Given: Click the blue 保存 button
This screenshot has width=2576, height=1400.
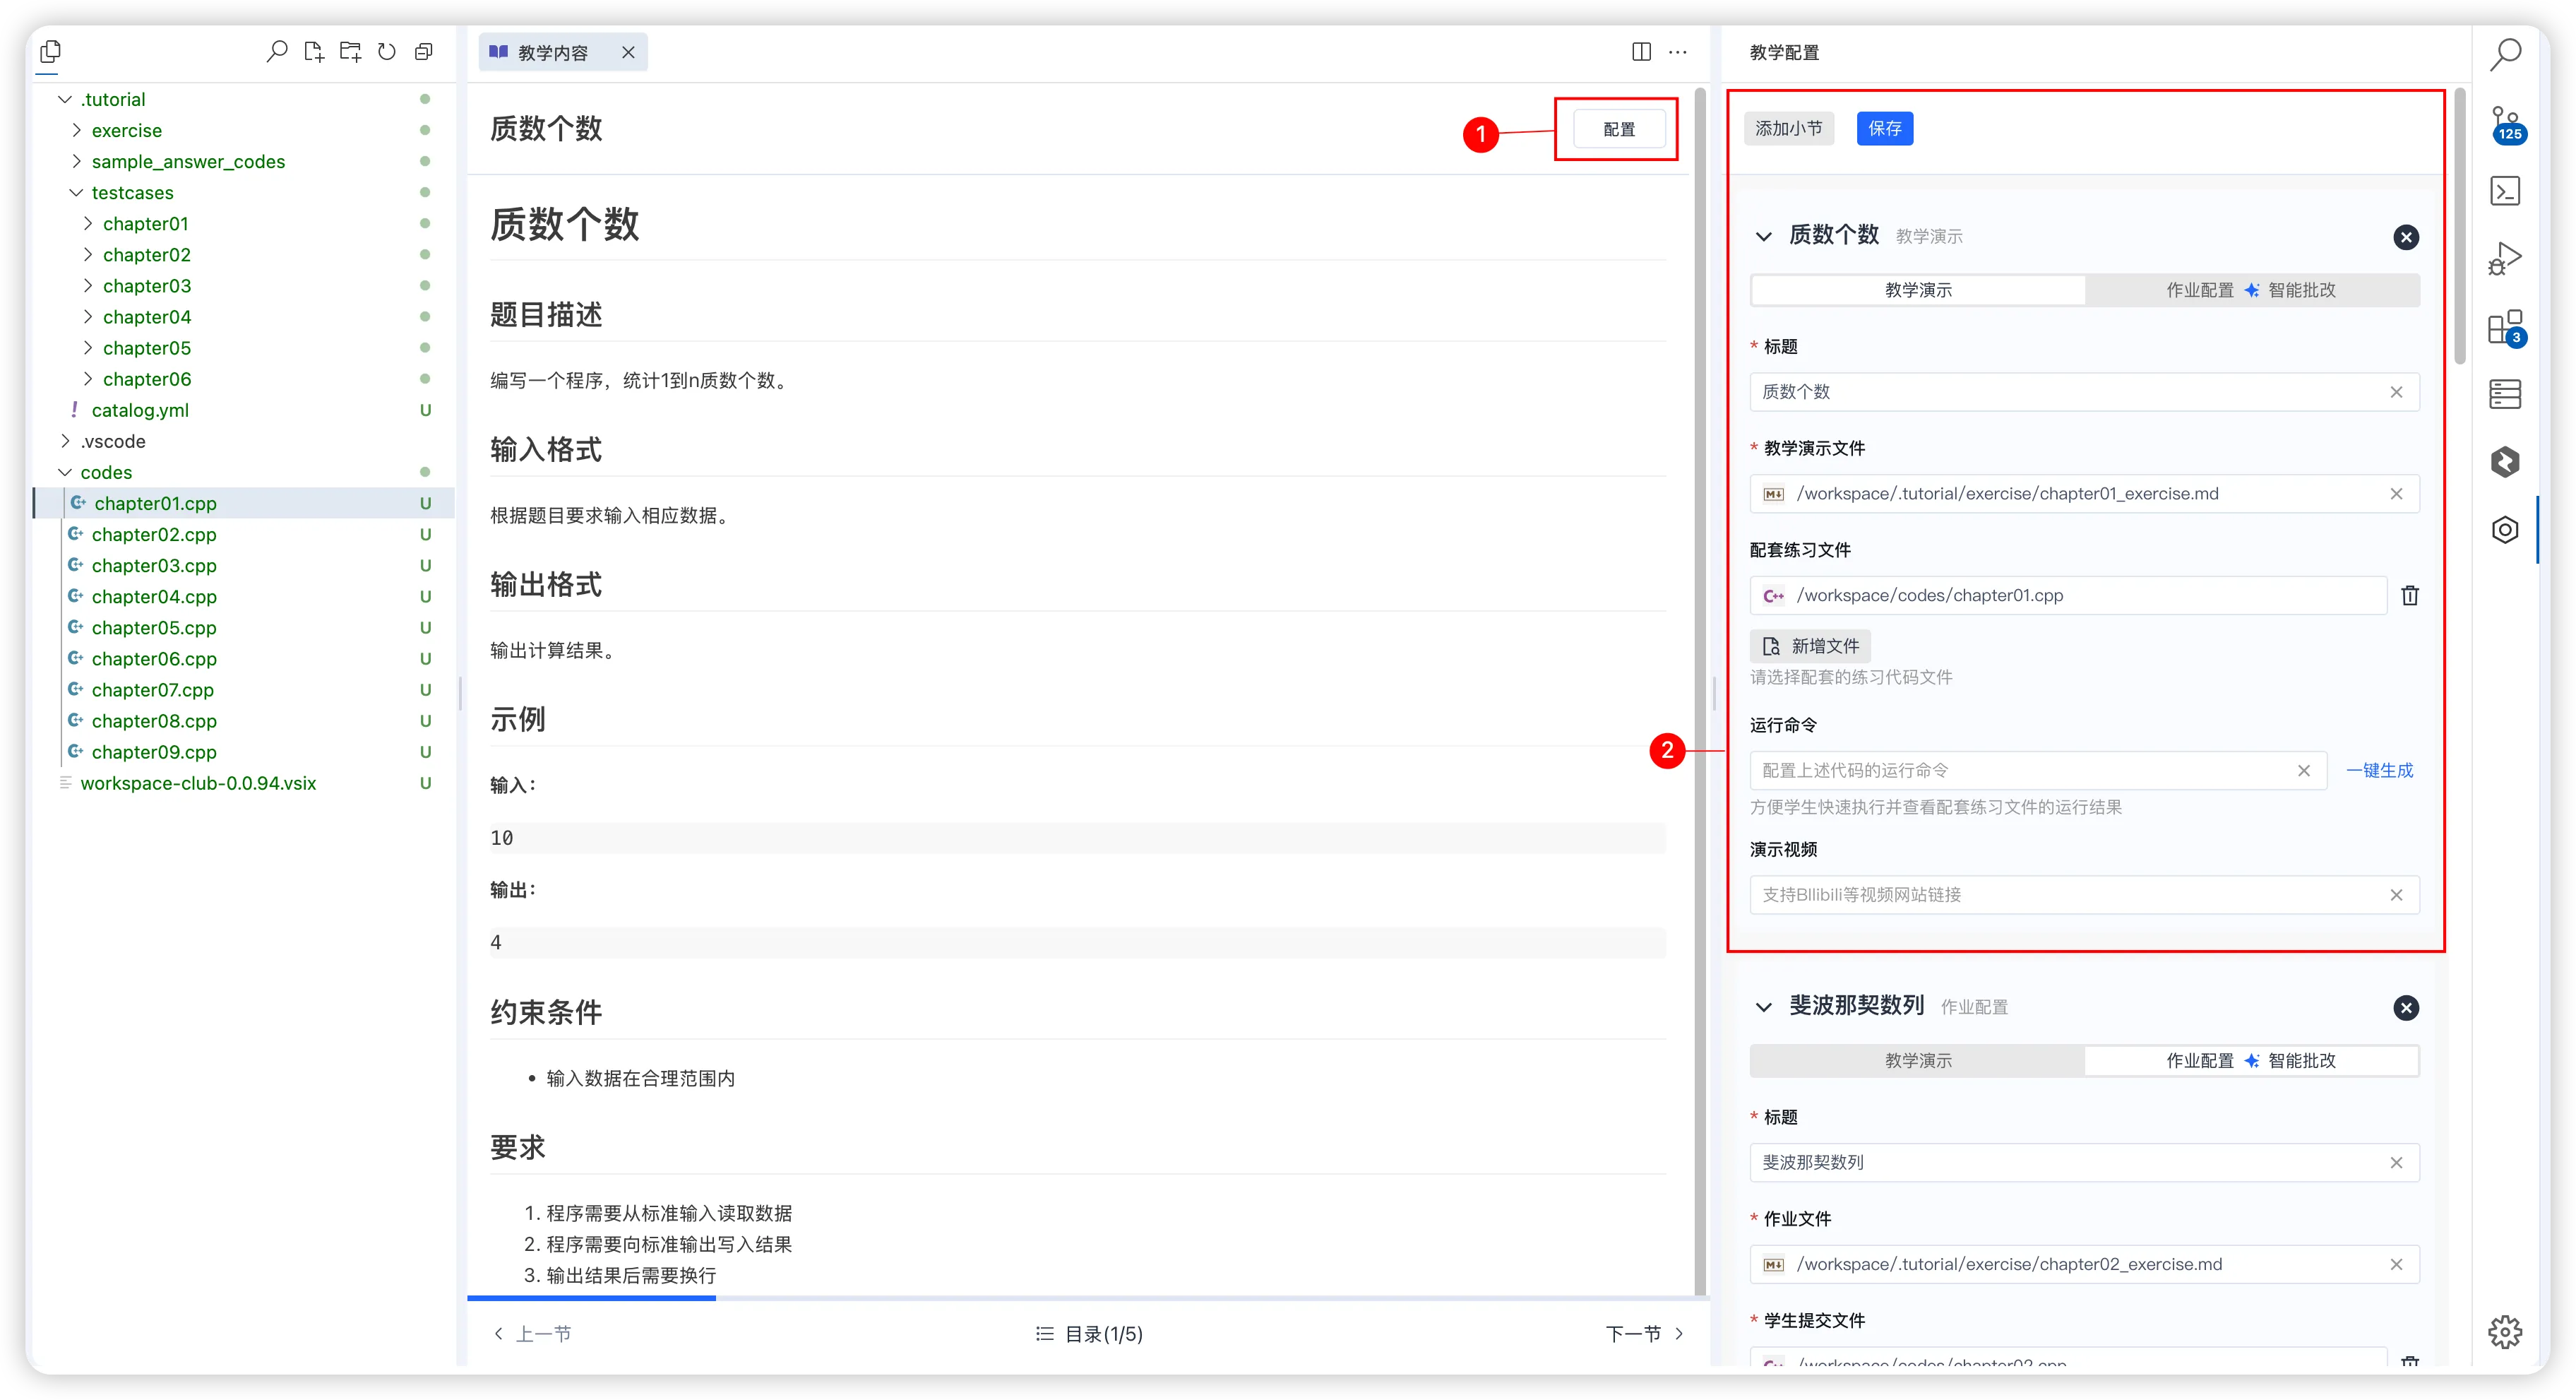Looking at the screenshot, I should click(1884, 128).
